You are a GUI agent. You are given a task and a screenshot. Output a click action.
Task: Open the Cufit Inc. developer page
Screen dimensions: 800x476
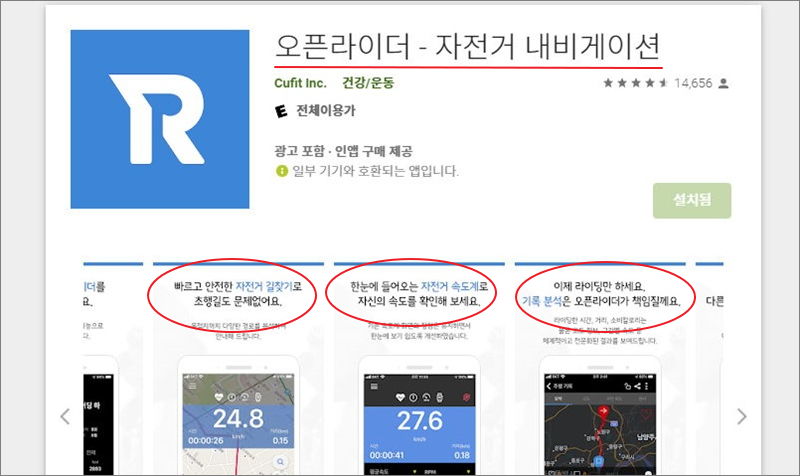tap(300, 83)
